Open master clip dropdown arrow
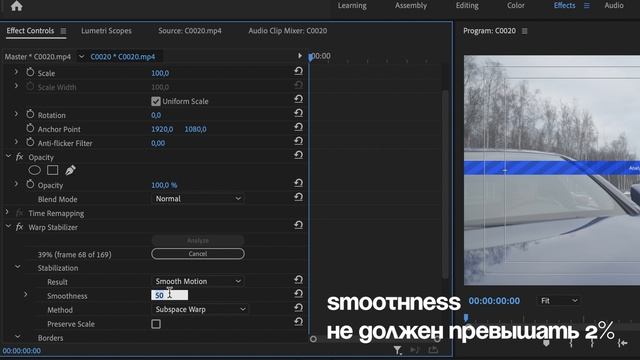640x360 pixels. click(81, 56)
